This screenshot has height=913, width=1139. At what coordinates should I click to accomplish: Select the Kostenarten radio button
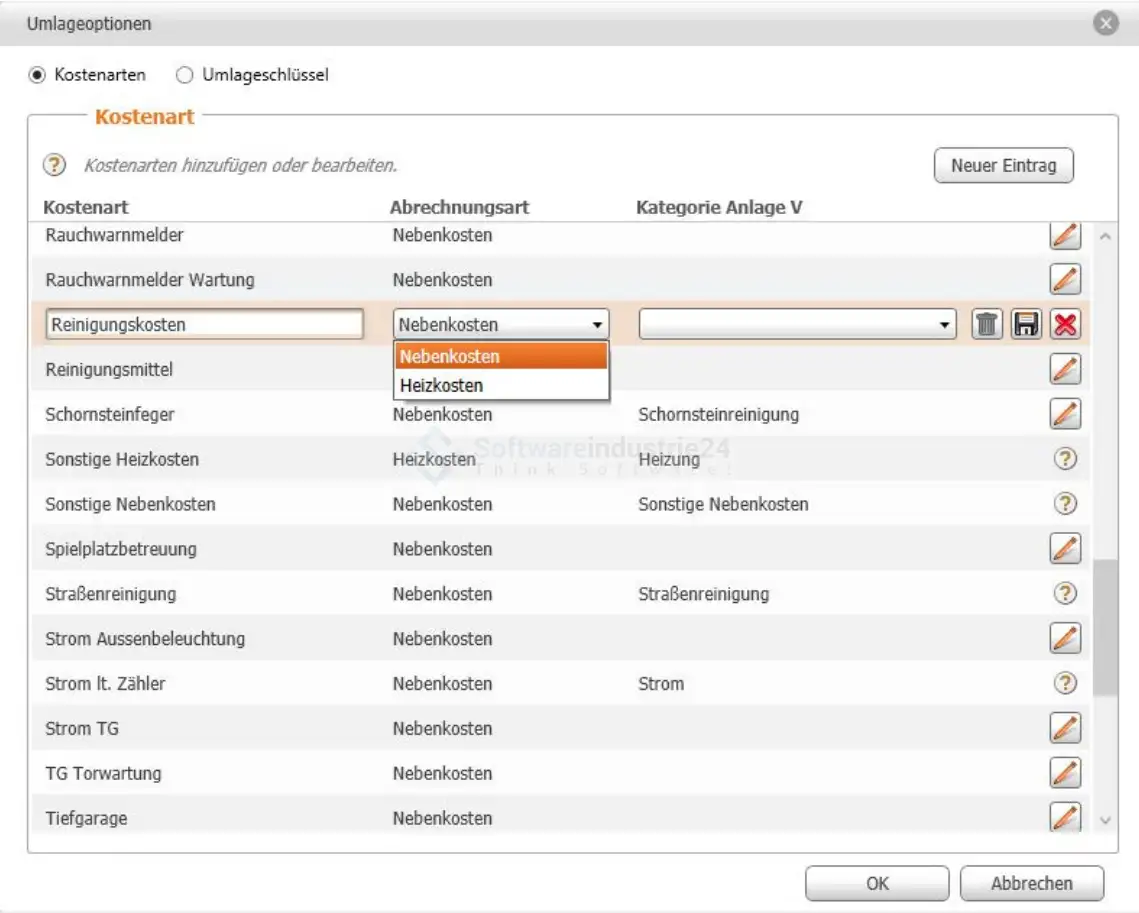(x=38, y=75)
